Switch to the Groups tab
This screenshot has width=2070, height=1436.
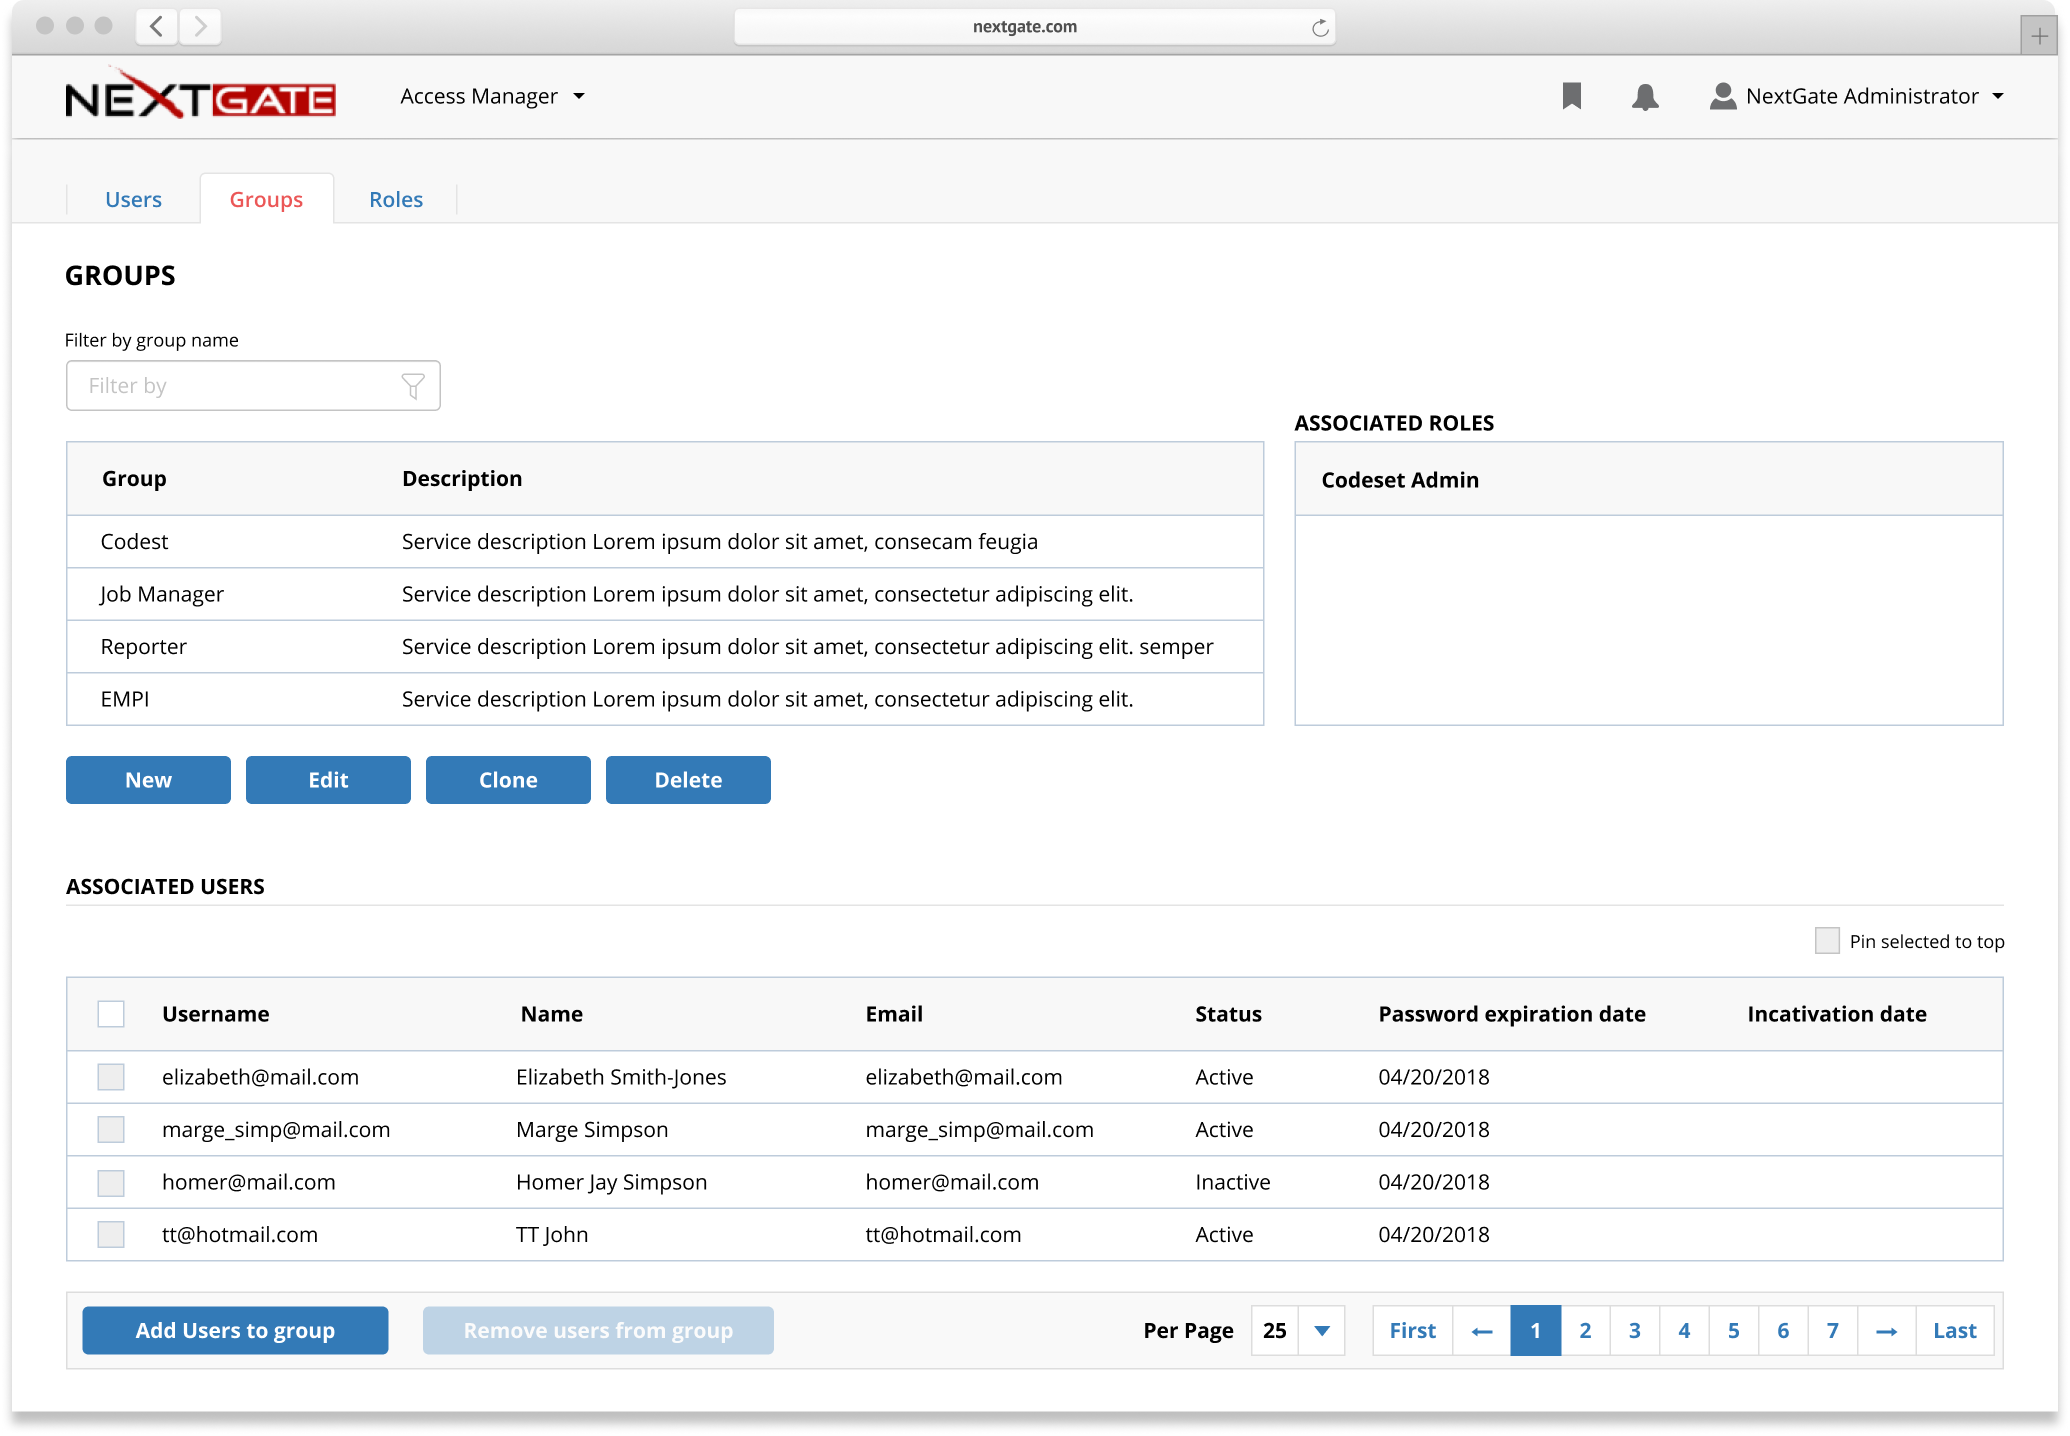point(266,199)
